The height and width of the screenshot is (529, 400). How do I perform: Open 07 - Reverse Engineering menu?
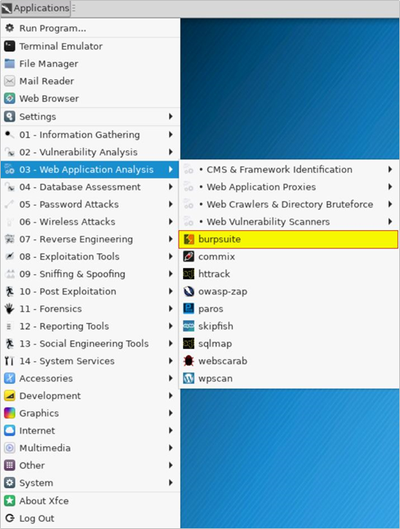[90, 239]
